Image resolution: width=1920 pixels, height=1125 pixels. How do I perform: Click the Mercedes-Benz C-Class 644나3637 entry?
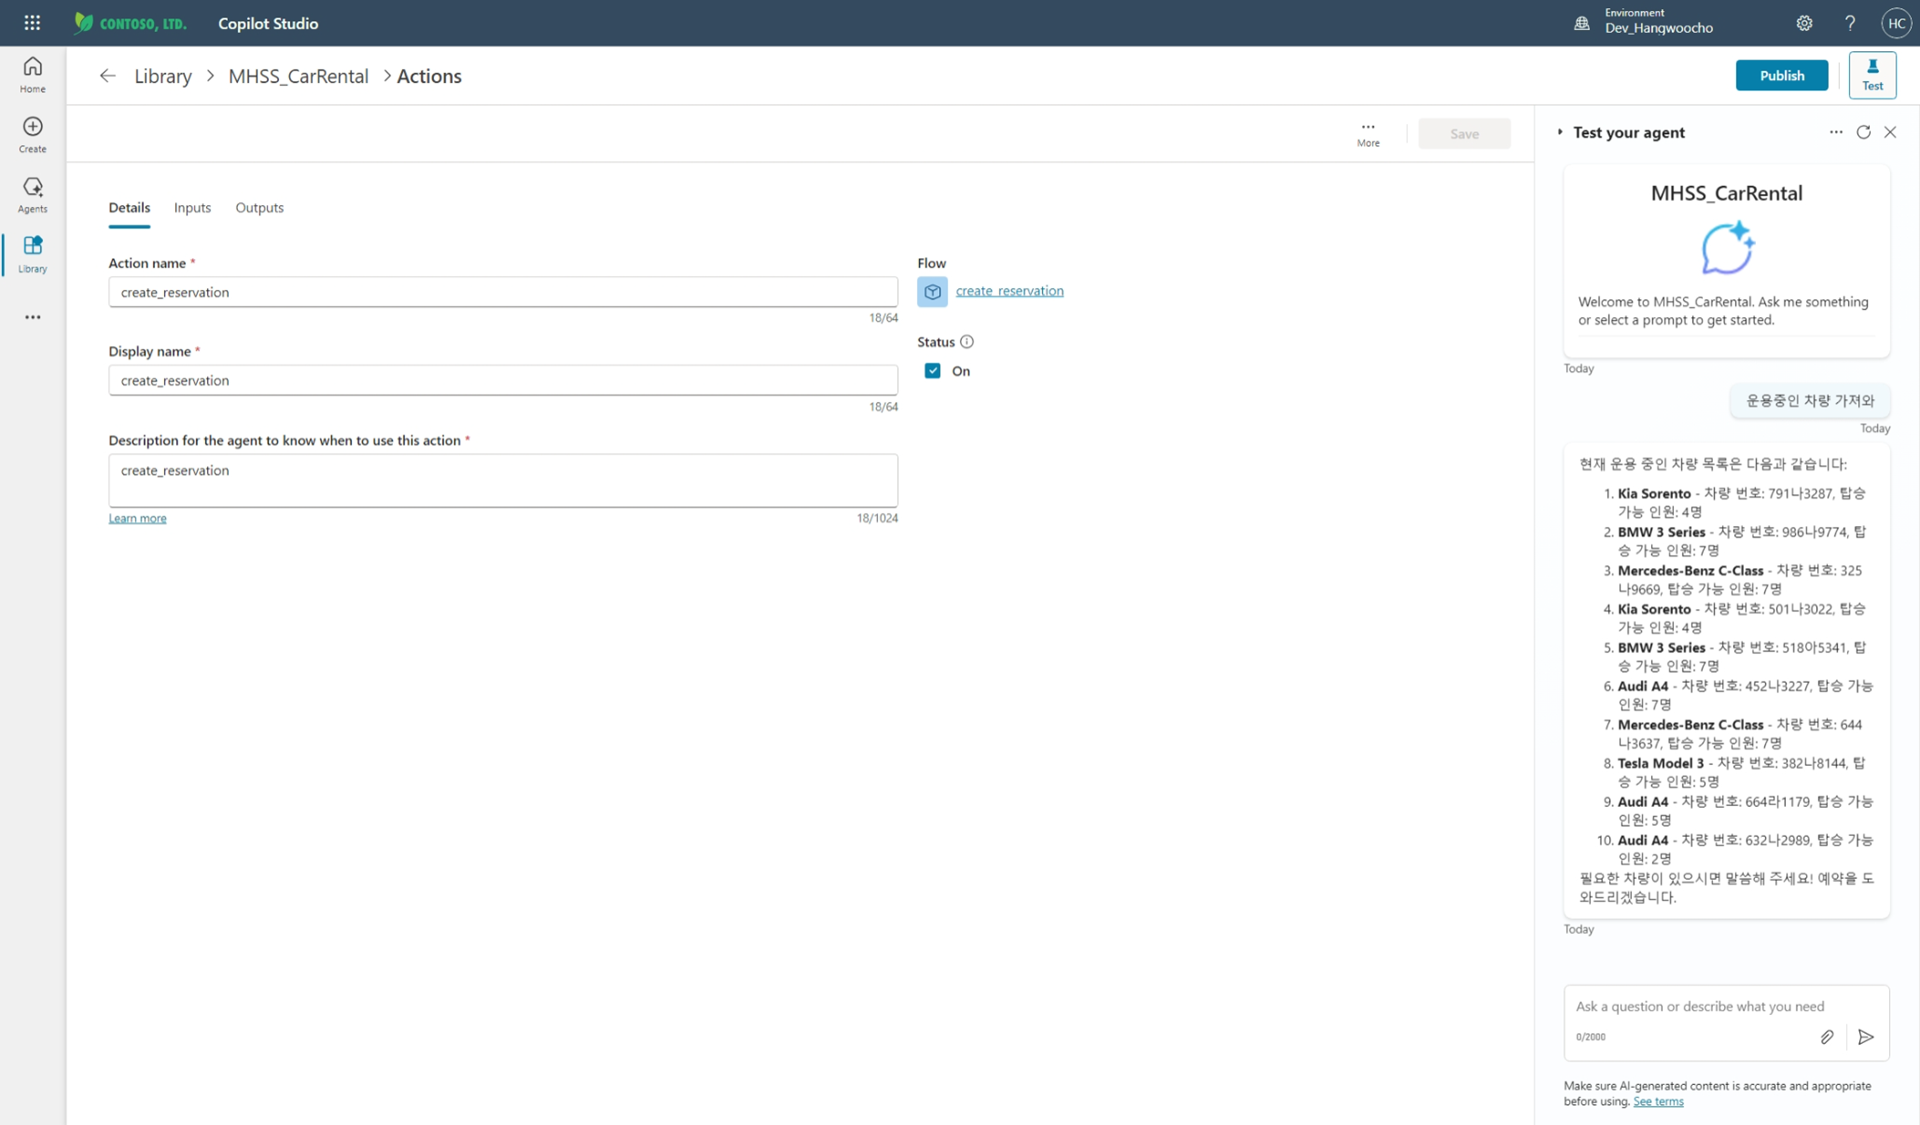[1740, 734]
